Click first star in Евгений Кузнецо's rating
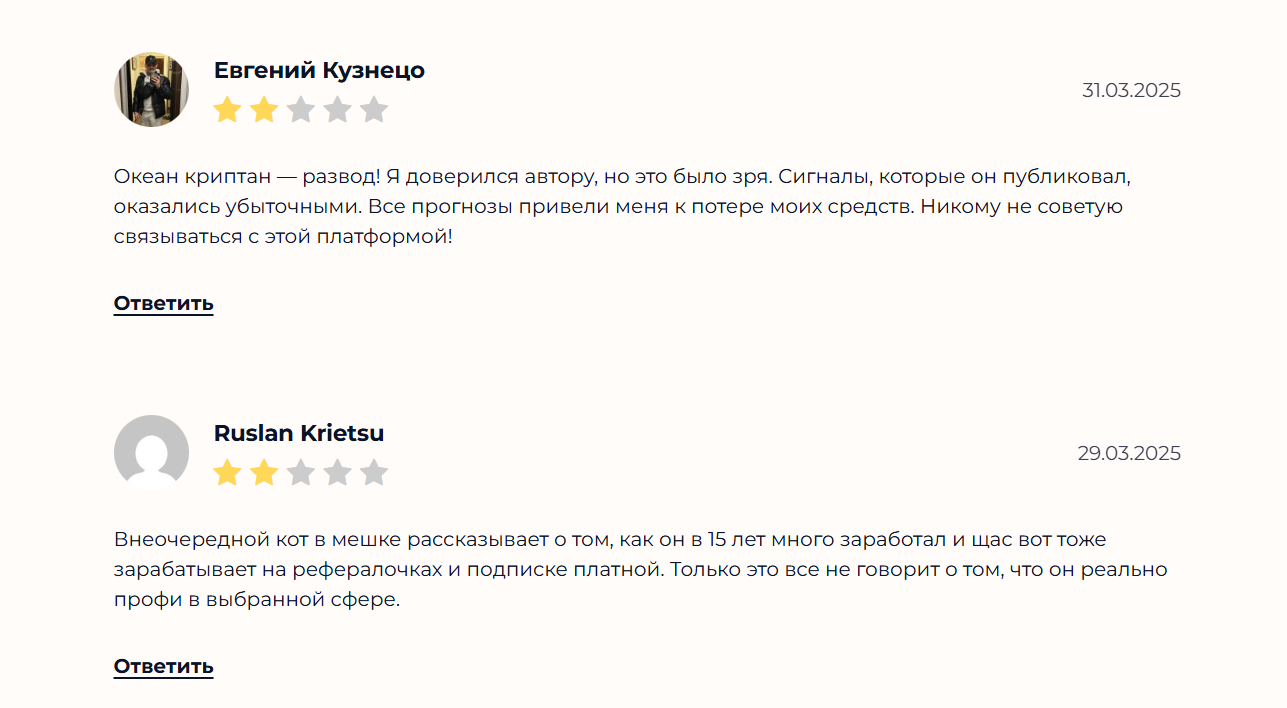The image size is (1287, 708). [x=227, y=109]
